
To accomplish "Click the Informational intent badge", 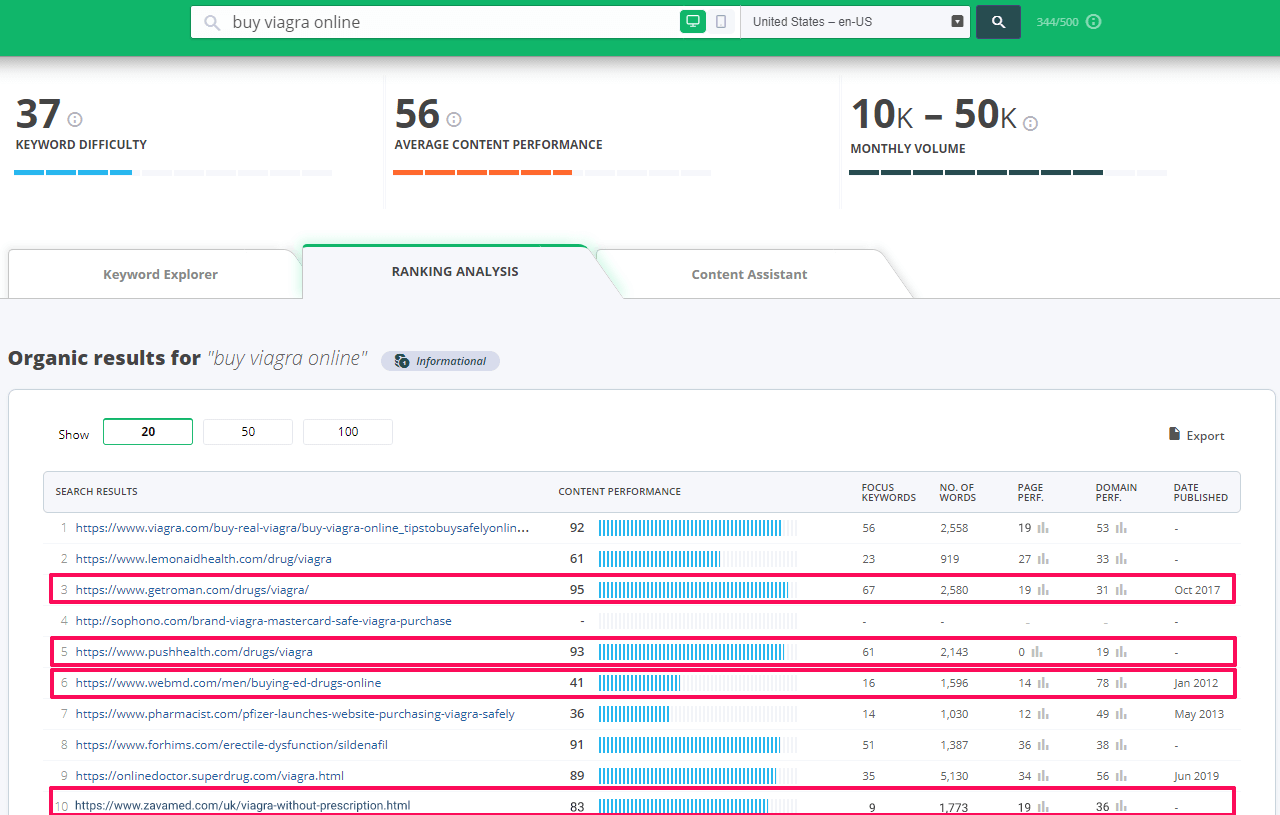I will coord(441,361).
